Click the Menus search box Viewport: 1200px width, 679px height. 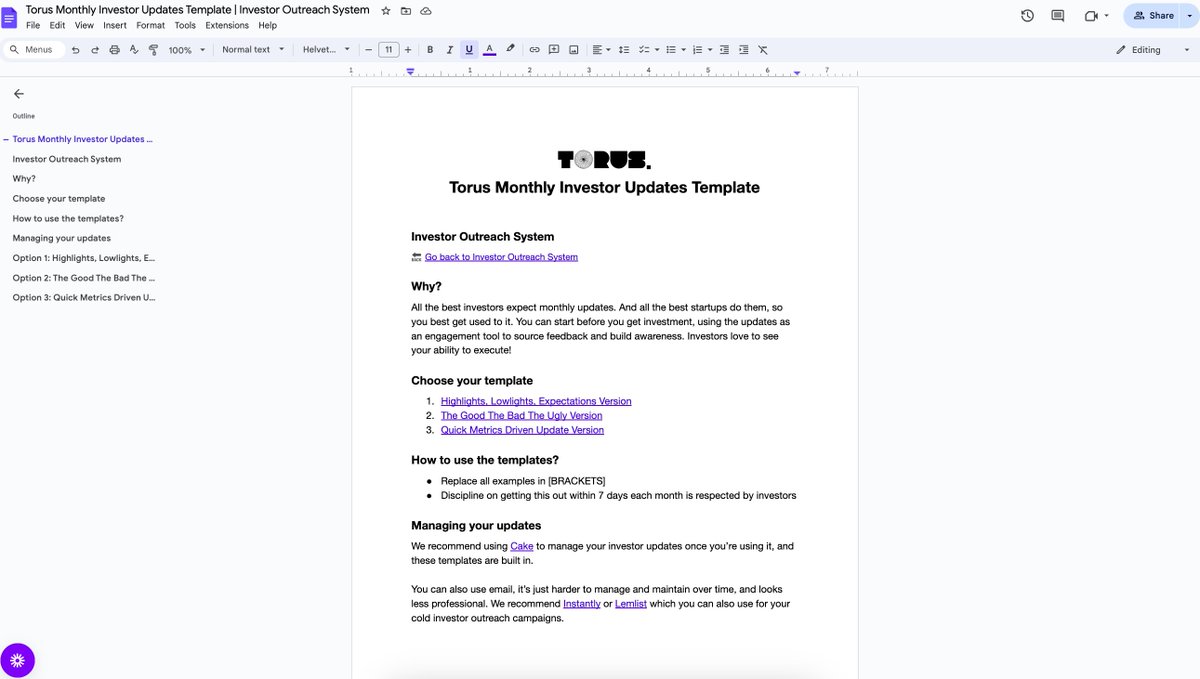click(34, 50)
